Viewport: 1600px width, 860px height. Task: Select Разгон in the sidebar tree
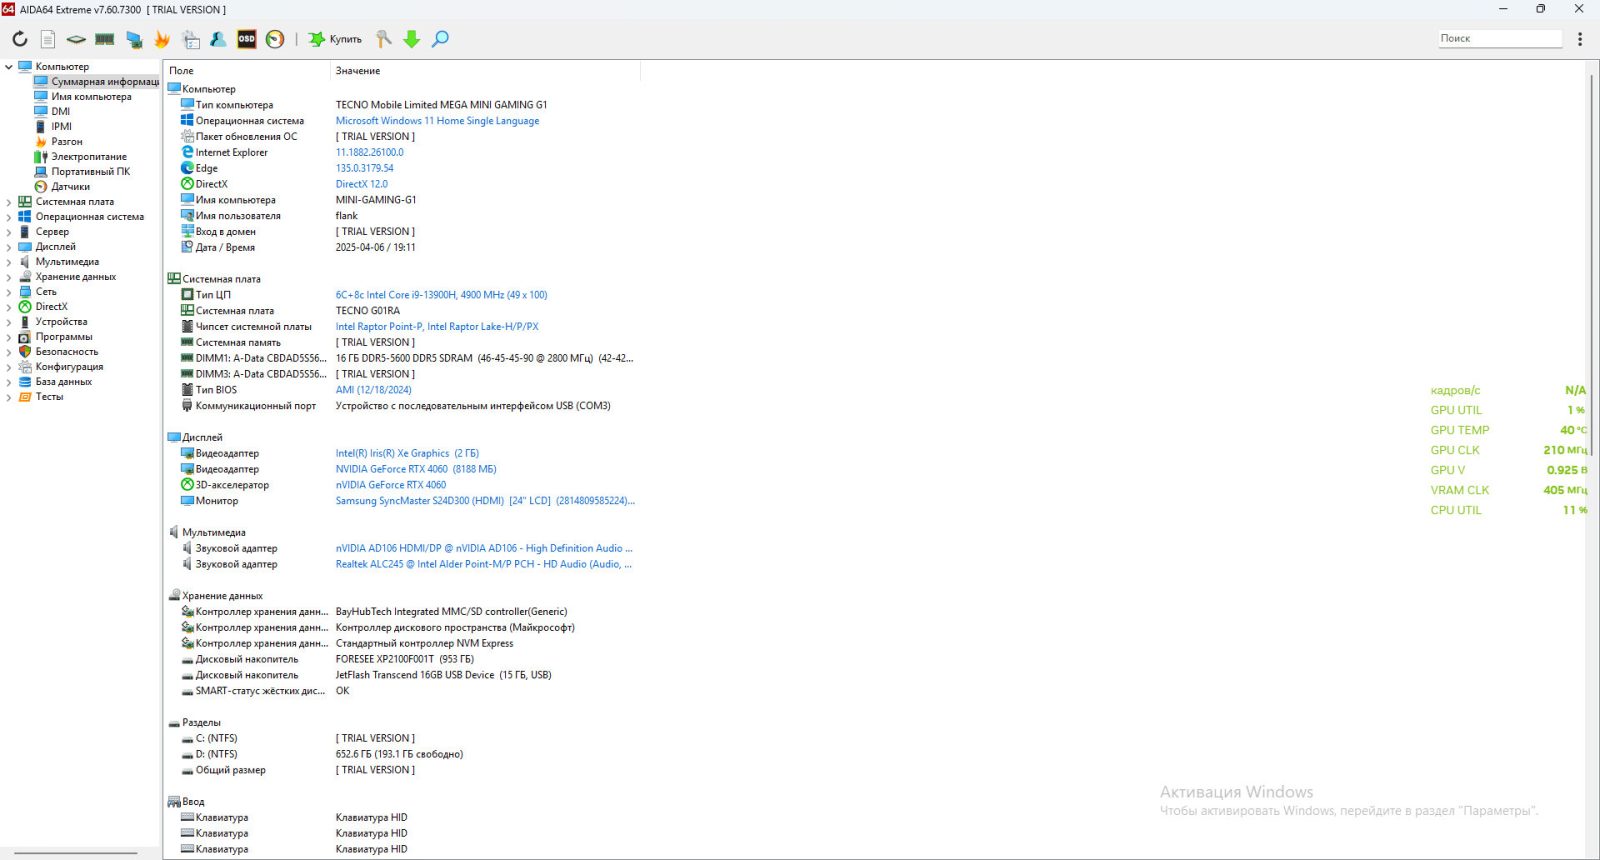coord(67,142)
